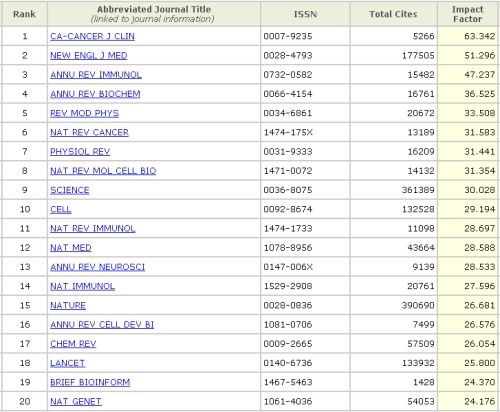This screenshot has height=412, width=500.
Task: Click impact factor value 31.583
Action: click(479, 132)
